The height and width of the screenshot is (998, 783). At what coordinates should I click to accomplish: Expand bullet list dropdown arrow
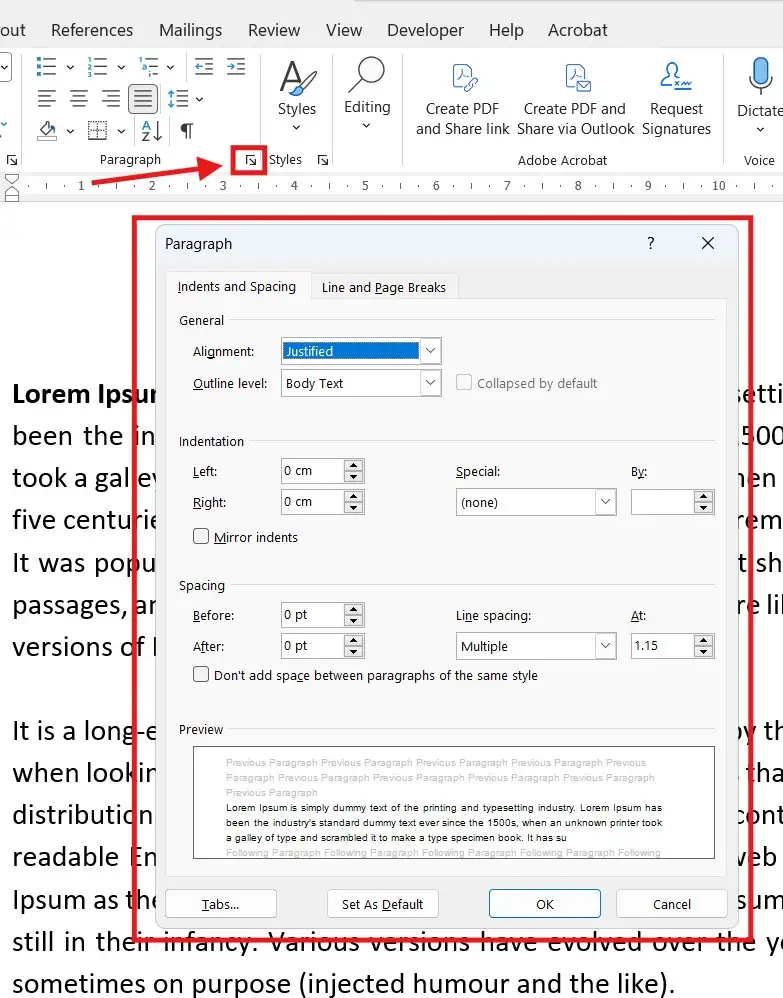coord(70,67)
